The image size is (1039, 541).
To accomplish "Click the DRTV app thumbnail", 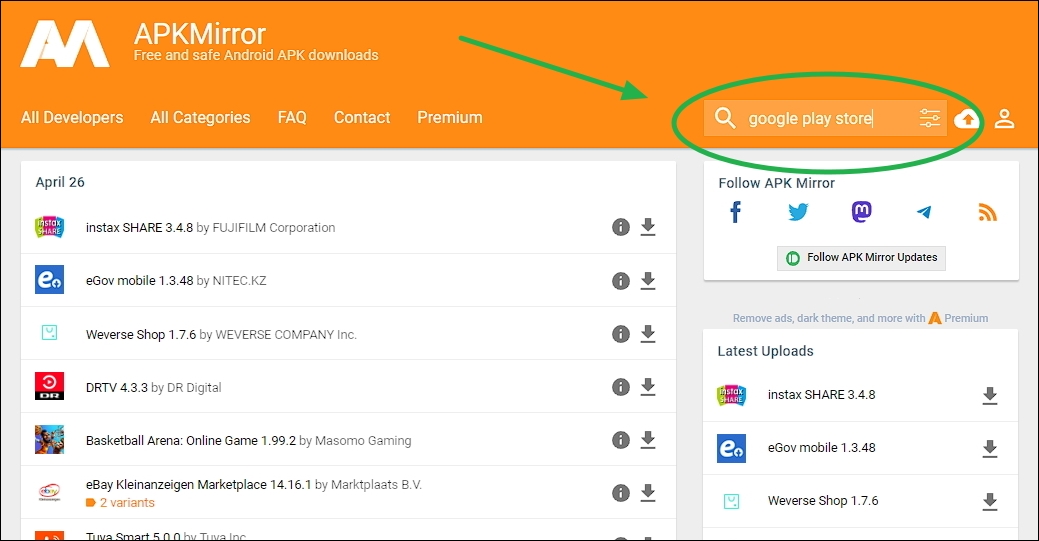I will [x=50, y=386].
